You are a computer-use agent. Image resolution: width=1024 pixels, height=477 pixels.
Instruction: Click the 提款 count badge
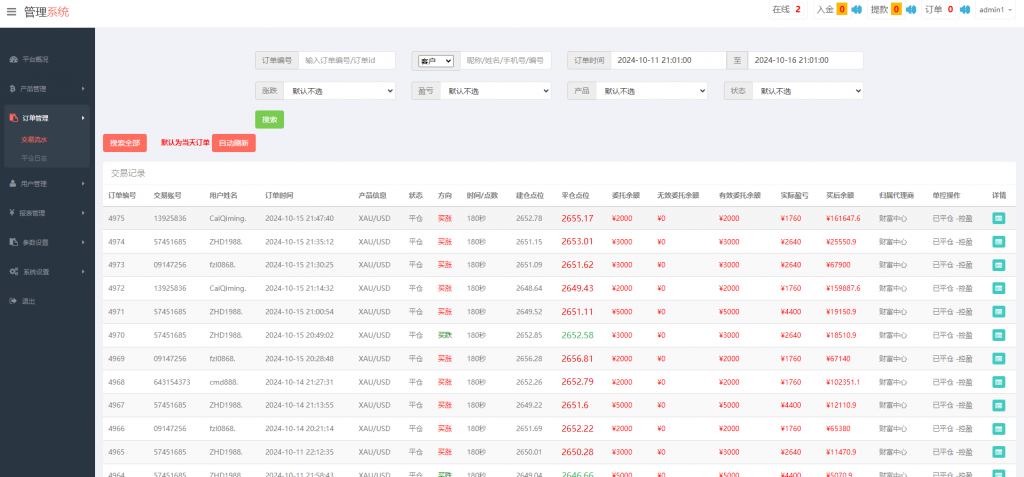coord(896,10)
